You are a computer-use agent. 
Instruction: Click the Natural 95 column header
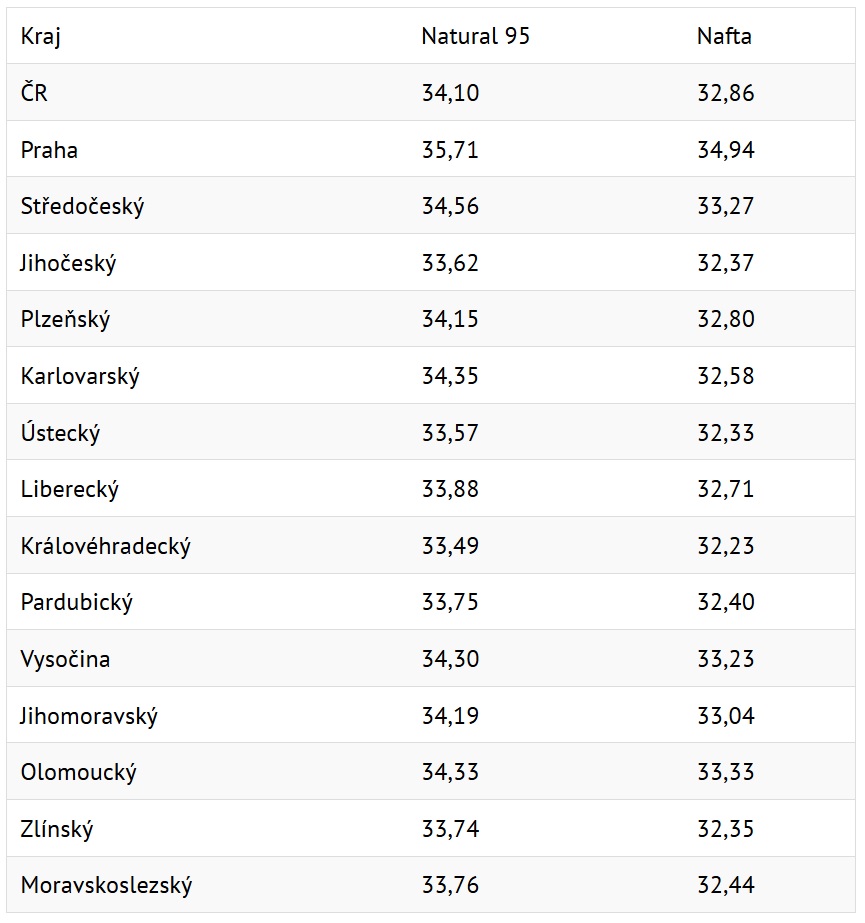coord(476,36)
